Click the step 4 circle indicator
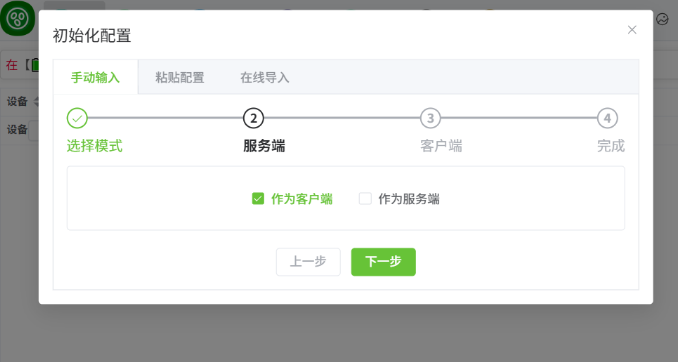Screen dimensions: 678x362 click(607, 118)
